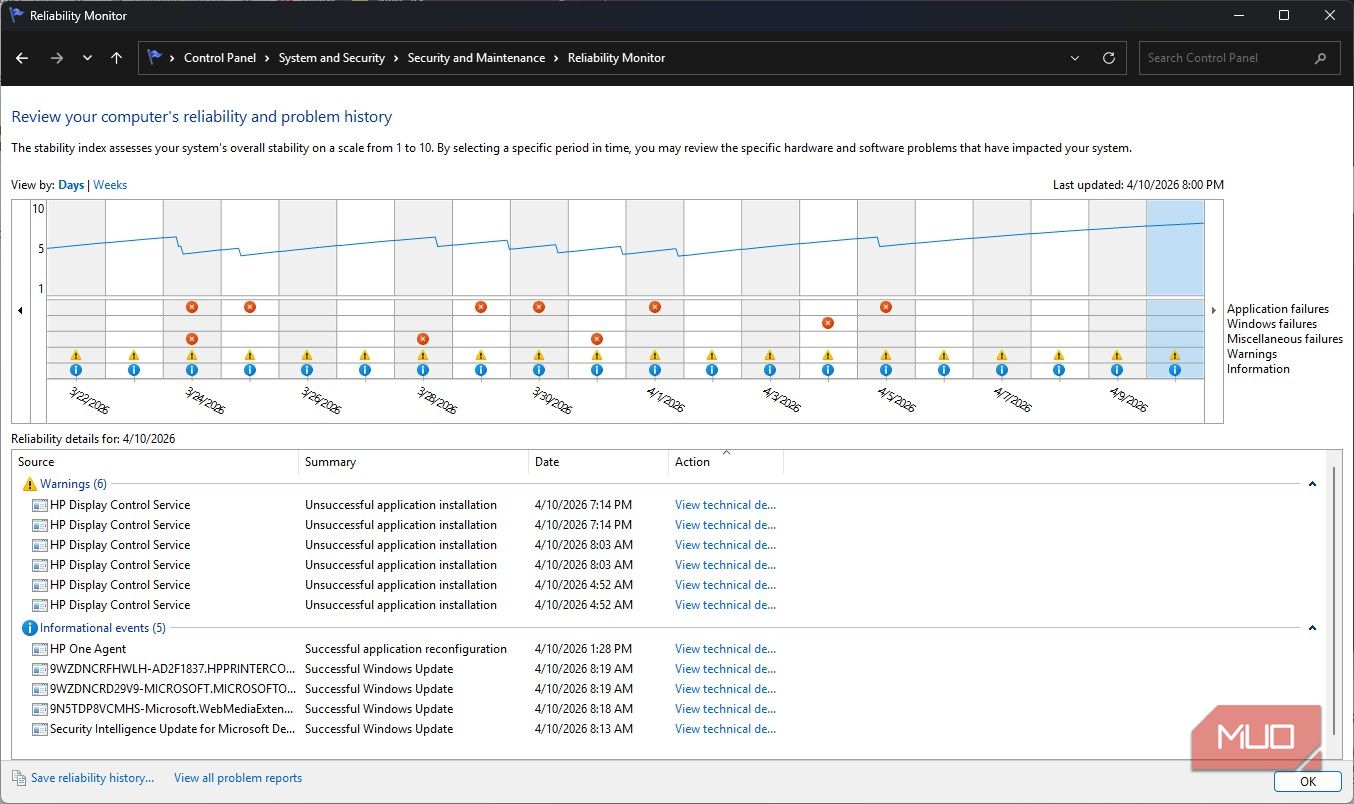Select the Security Intelligence Update row
This screenshot has width=1354, height=804.
click(x=404, y=729)
